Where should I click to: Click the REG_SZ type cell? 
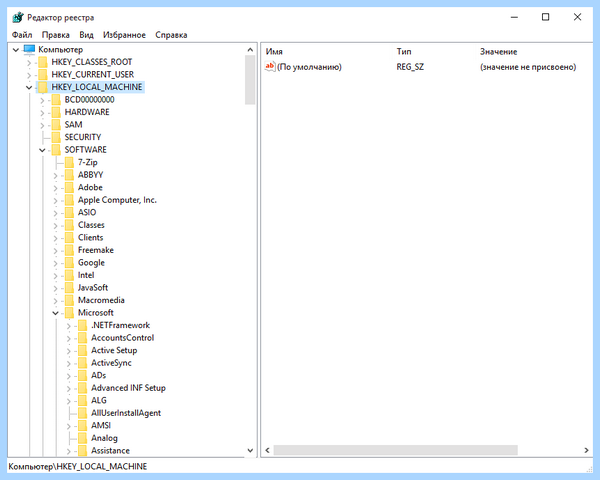[410, 67]
